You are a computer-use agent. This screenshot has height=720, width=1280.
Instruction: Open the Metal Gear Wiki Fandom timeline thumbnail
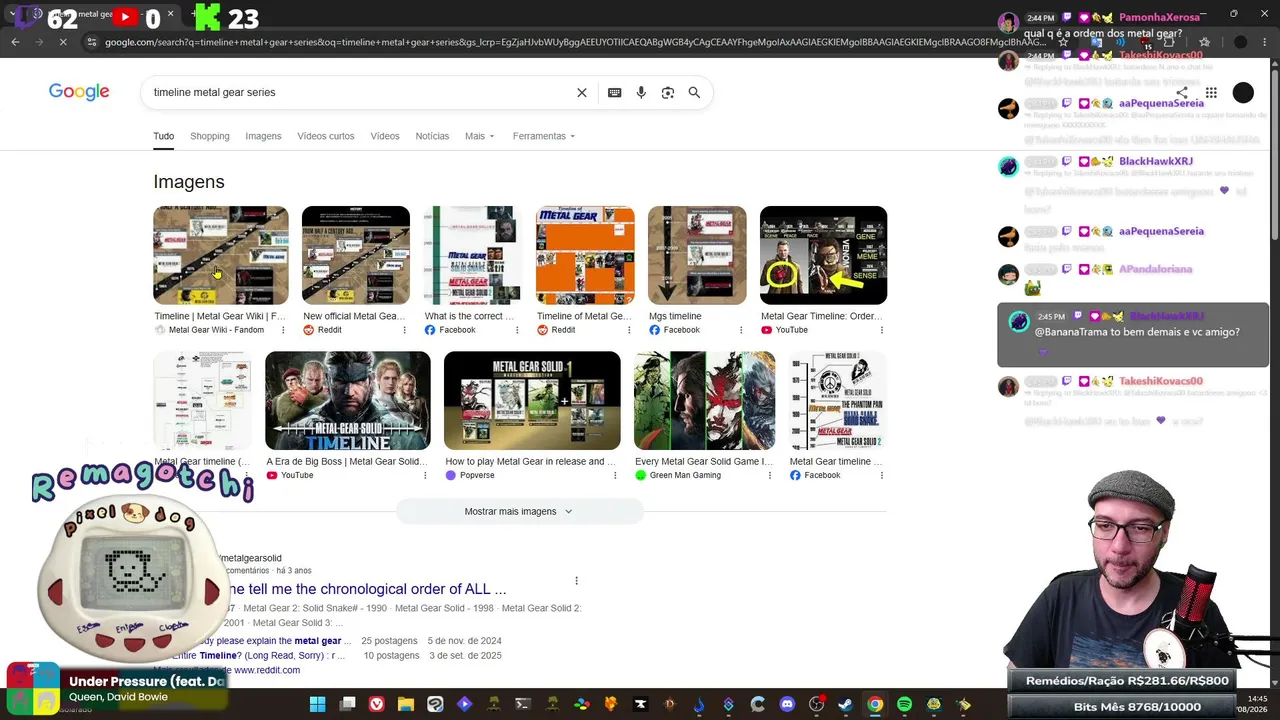[x=221, y=255]
